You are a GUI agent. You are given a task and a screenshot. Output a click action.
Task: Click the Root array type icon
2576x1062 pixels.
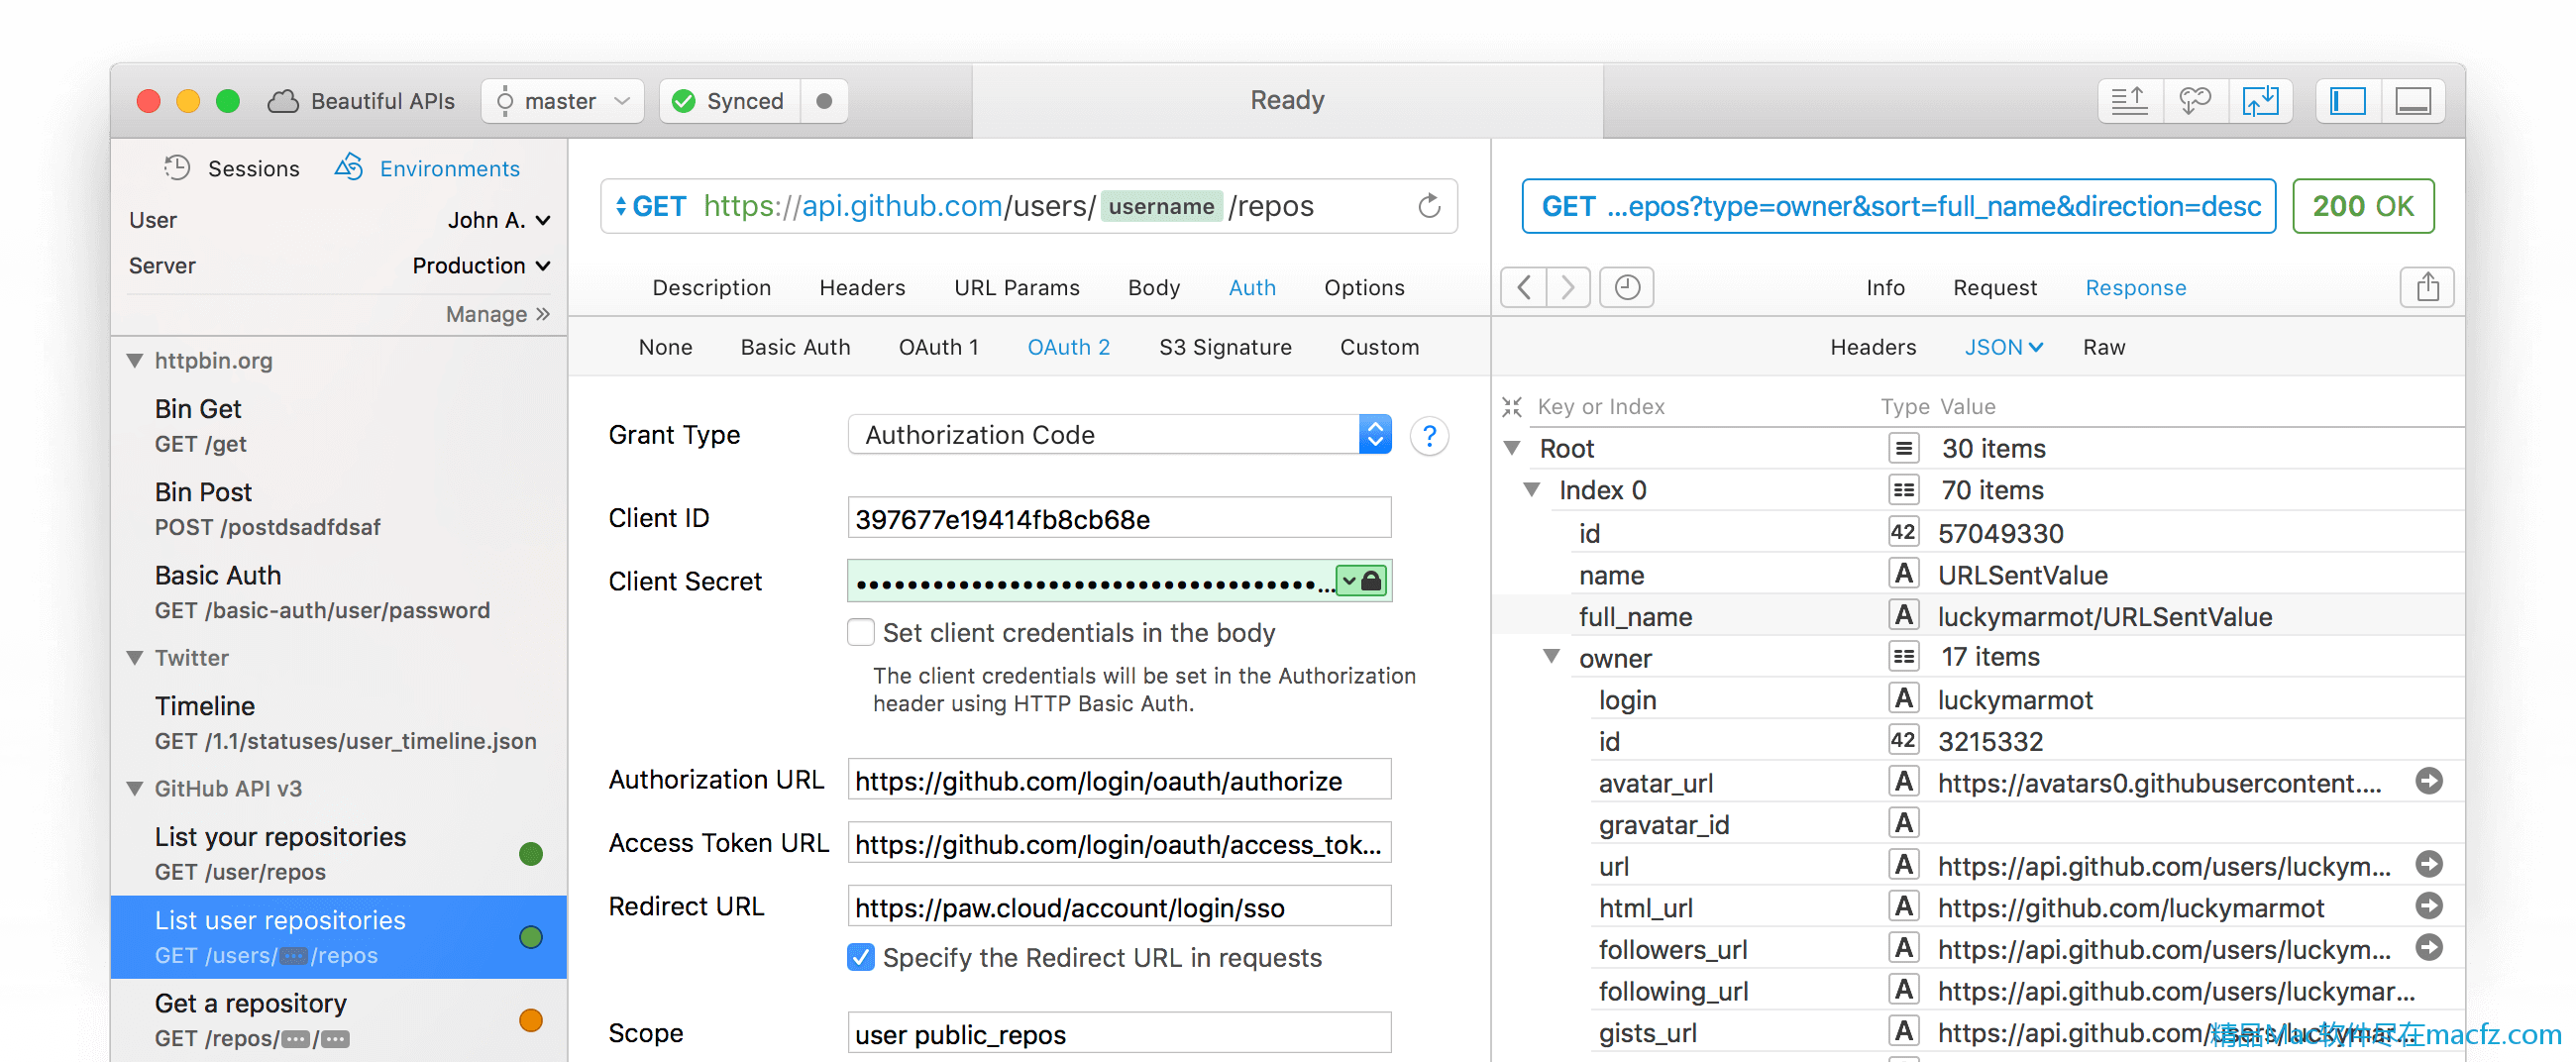click(1904, 449)
